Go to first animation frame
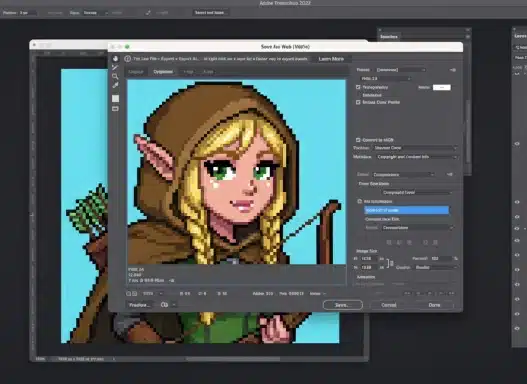The height and width of the screenshot is (384, 527). pos(408,294)
